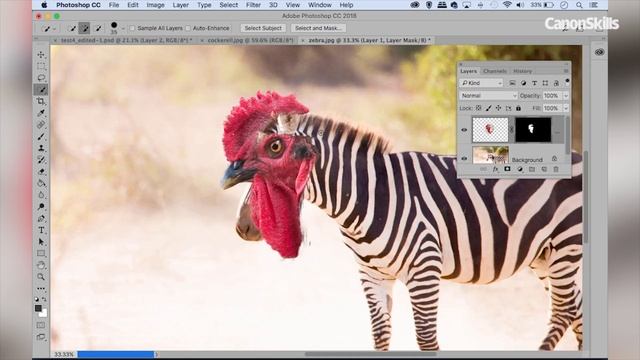Screen dimensions: 640x360
Task: Toggle lock transparent pixels
Action: (x=478, y=108)
